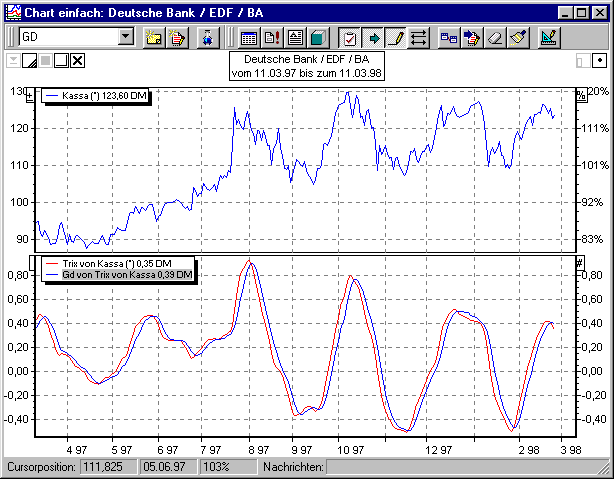
Task: Click the chart analysis icon at toolbar end
Action: coord(548,38)
